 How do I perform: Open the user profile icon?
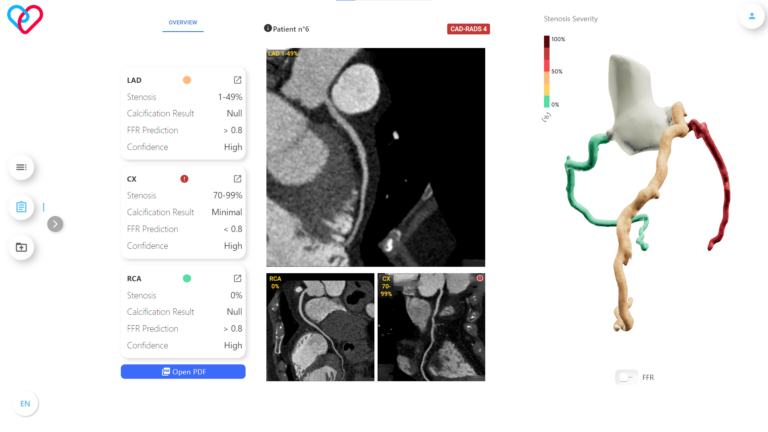tap(751, 16)
